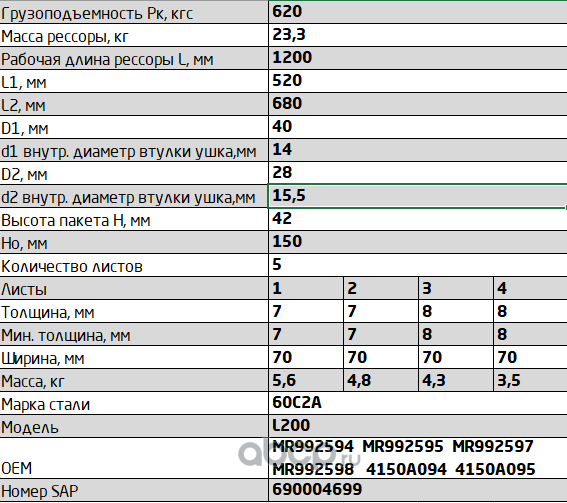Select the L1 value 520
The image size is (567, 503).
(x=418, y=81)
